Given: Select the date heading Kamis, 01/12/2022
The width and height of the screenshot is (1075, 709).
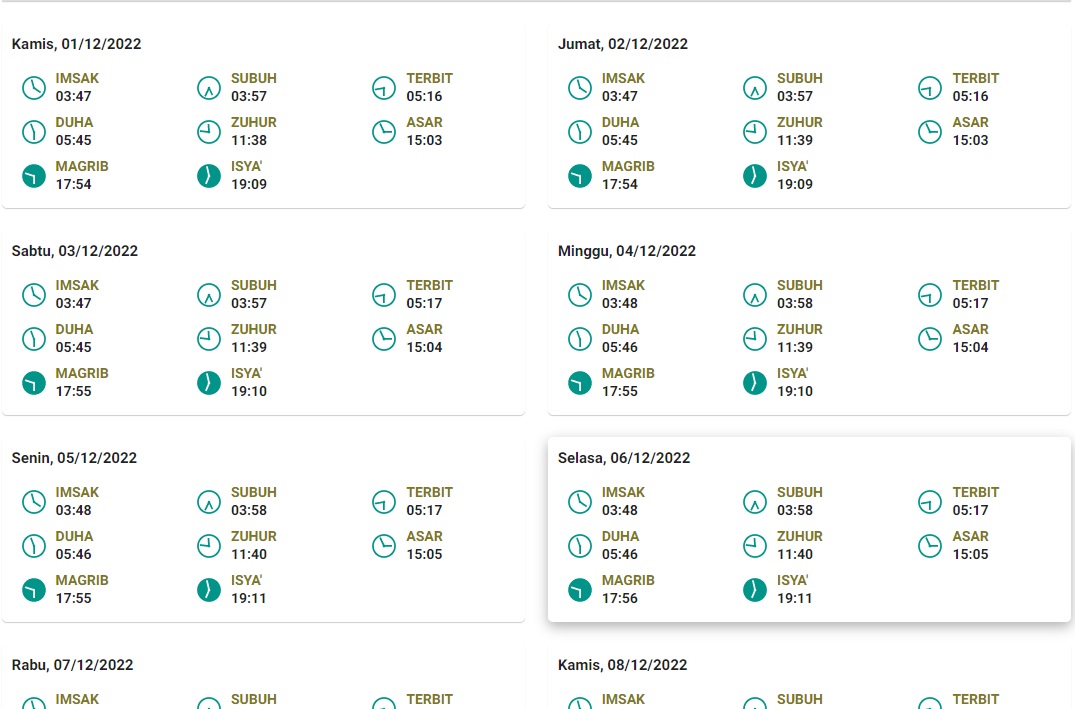Looking at the screenshot, I should pos(76,44).
